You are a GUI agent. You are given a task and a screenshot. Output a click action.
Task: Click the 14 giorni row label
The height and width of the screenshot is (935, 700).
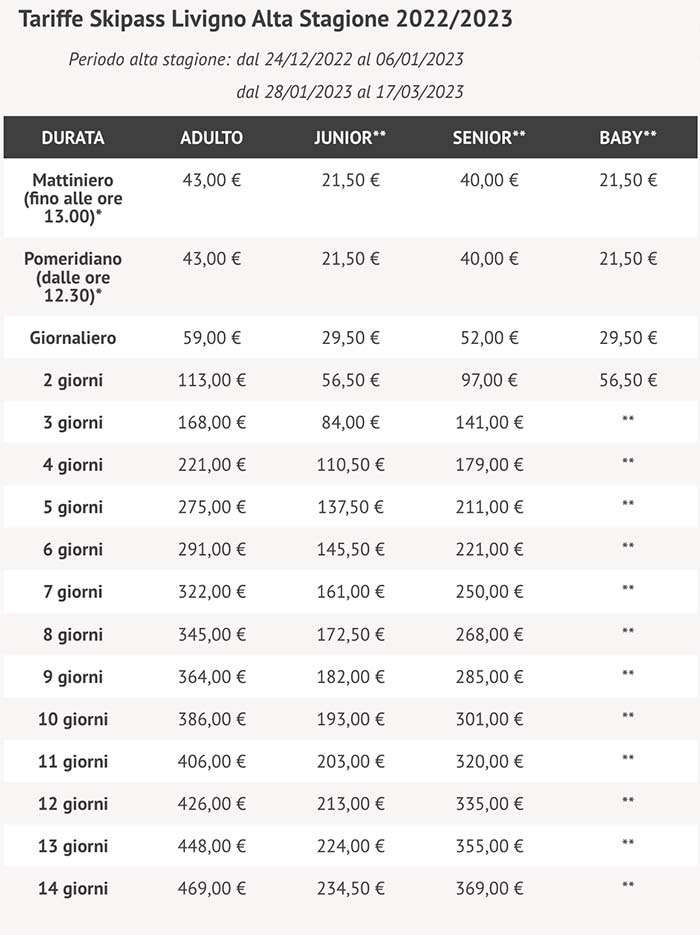[73, 889]
